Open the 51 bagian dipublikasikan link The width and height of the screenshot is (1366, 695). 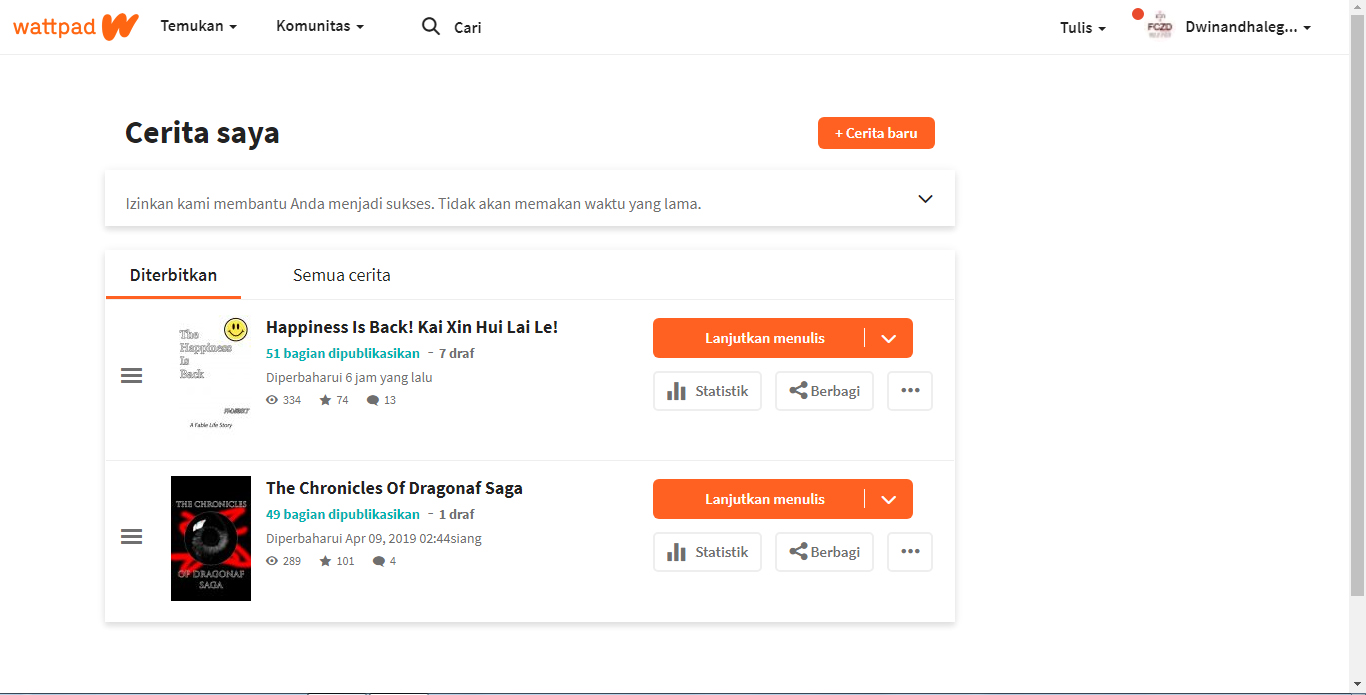tap(342, 353)
